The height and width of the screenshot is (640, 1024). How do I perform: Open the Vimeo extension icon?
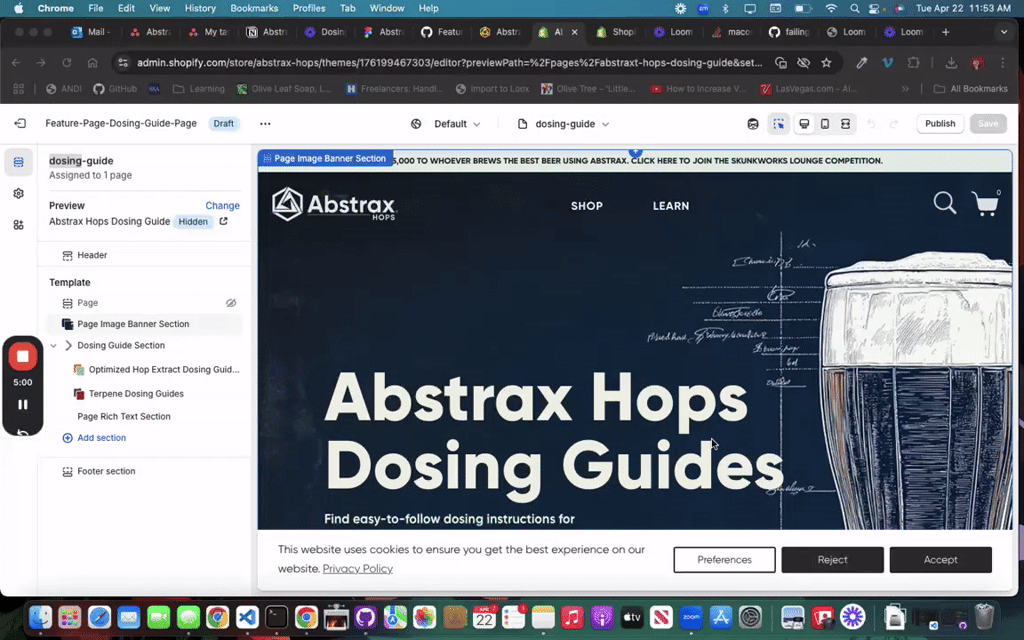tap(887, 63)
